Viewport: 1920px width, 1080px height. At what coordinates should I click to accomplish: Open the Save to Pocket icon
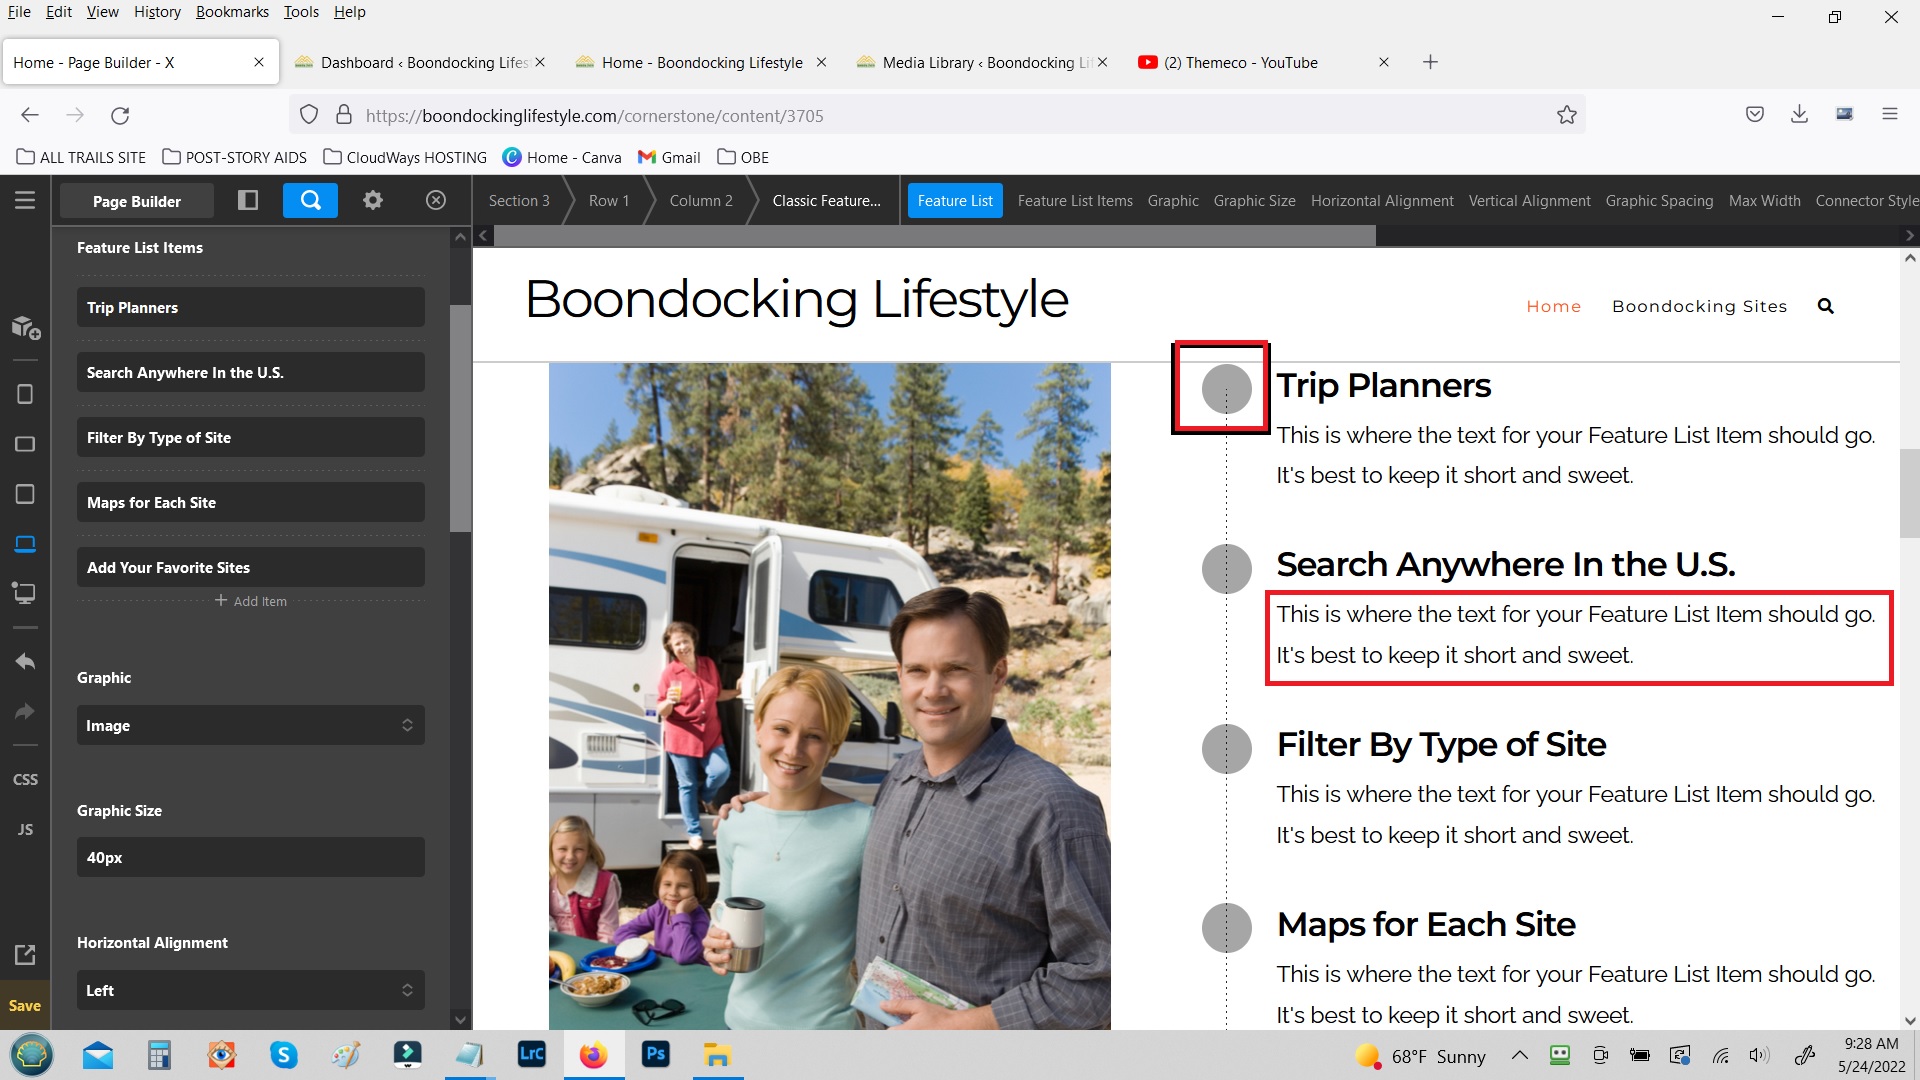point(1754,114)
